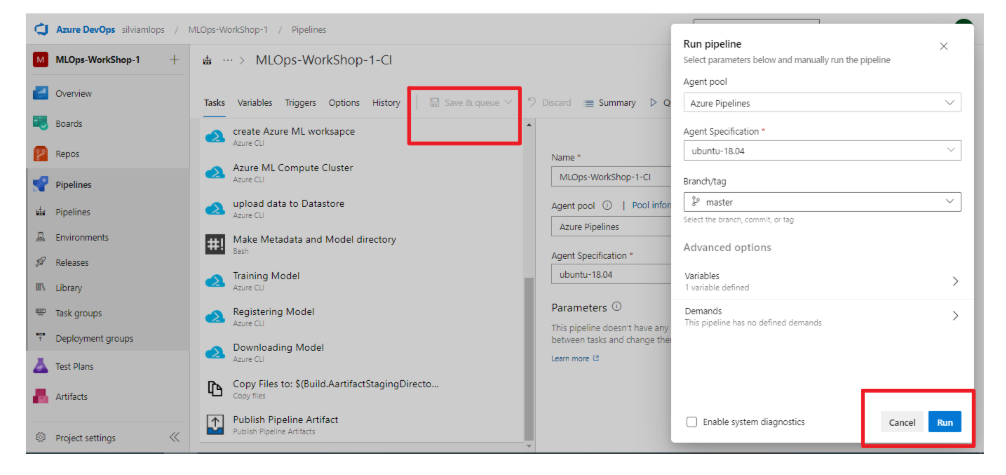Click the Copy Files task icon
The width and height of the screenshot is (1006, 475).
214,388
